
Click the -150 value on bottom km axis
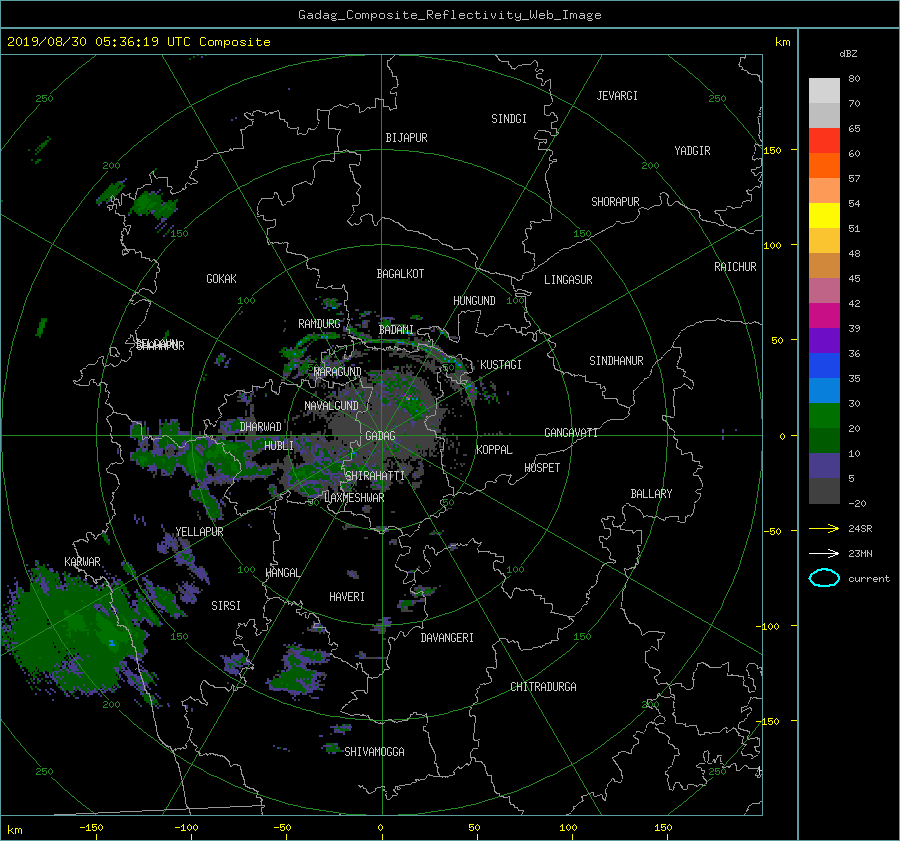(x=91, y=828)
